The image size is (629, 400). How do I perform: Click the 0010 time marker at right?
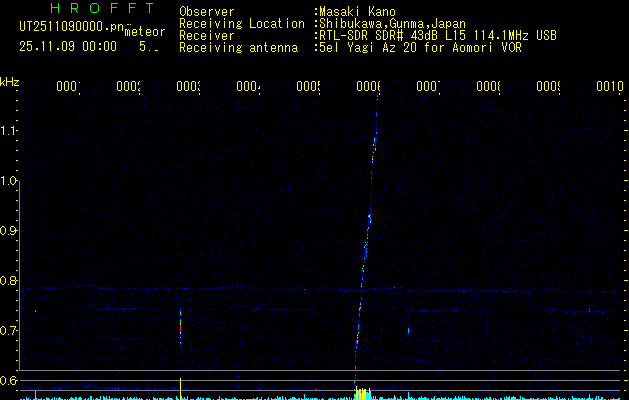(610, 87)
